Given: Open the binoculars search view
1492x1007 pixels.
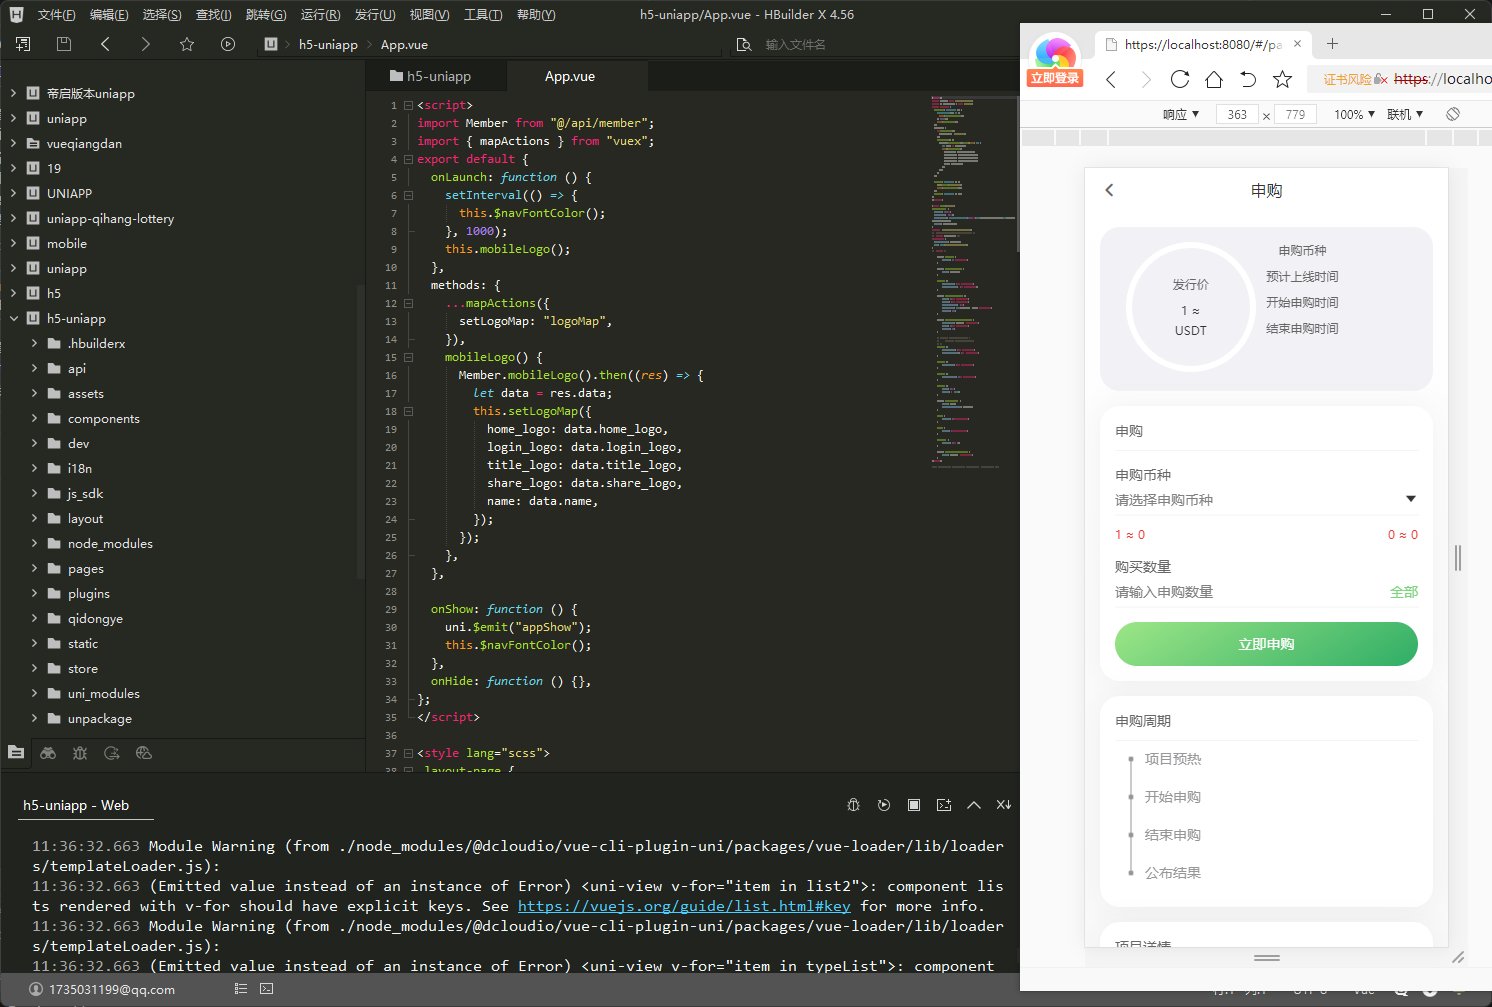Looking at the screenshot, I should click(48, 753).
